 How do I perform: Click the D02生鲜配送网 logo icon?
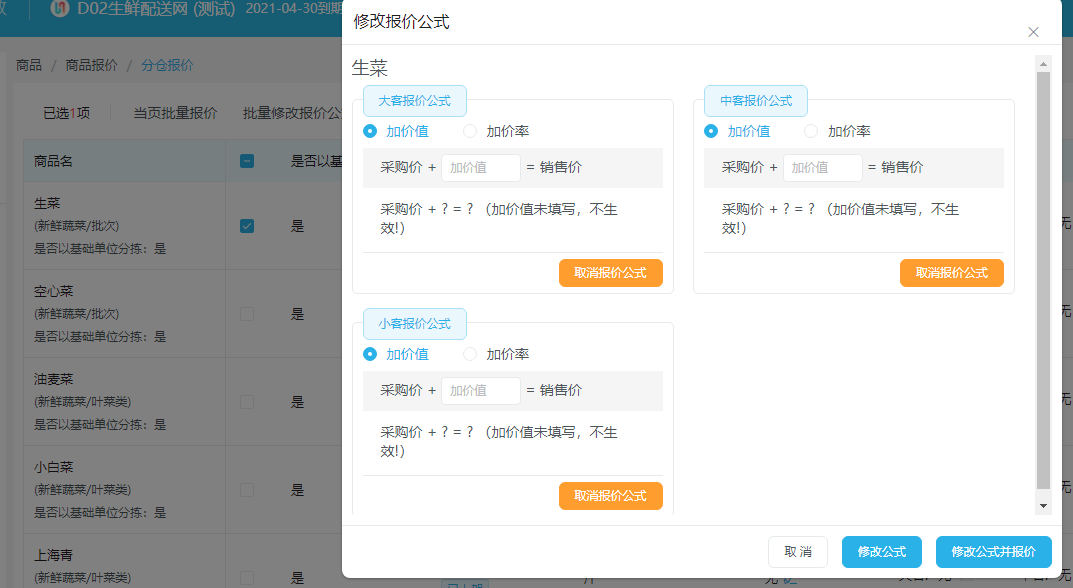[x=60, y=9]
